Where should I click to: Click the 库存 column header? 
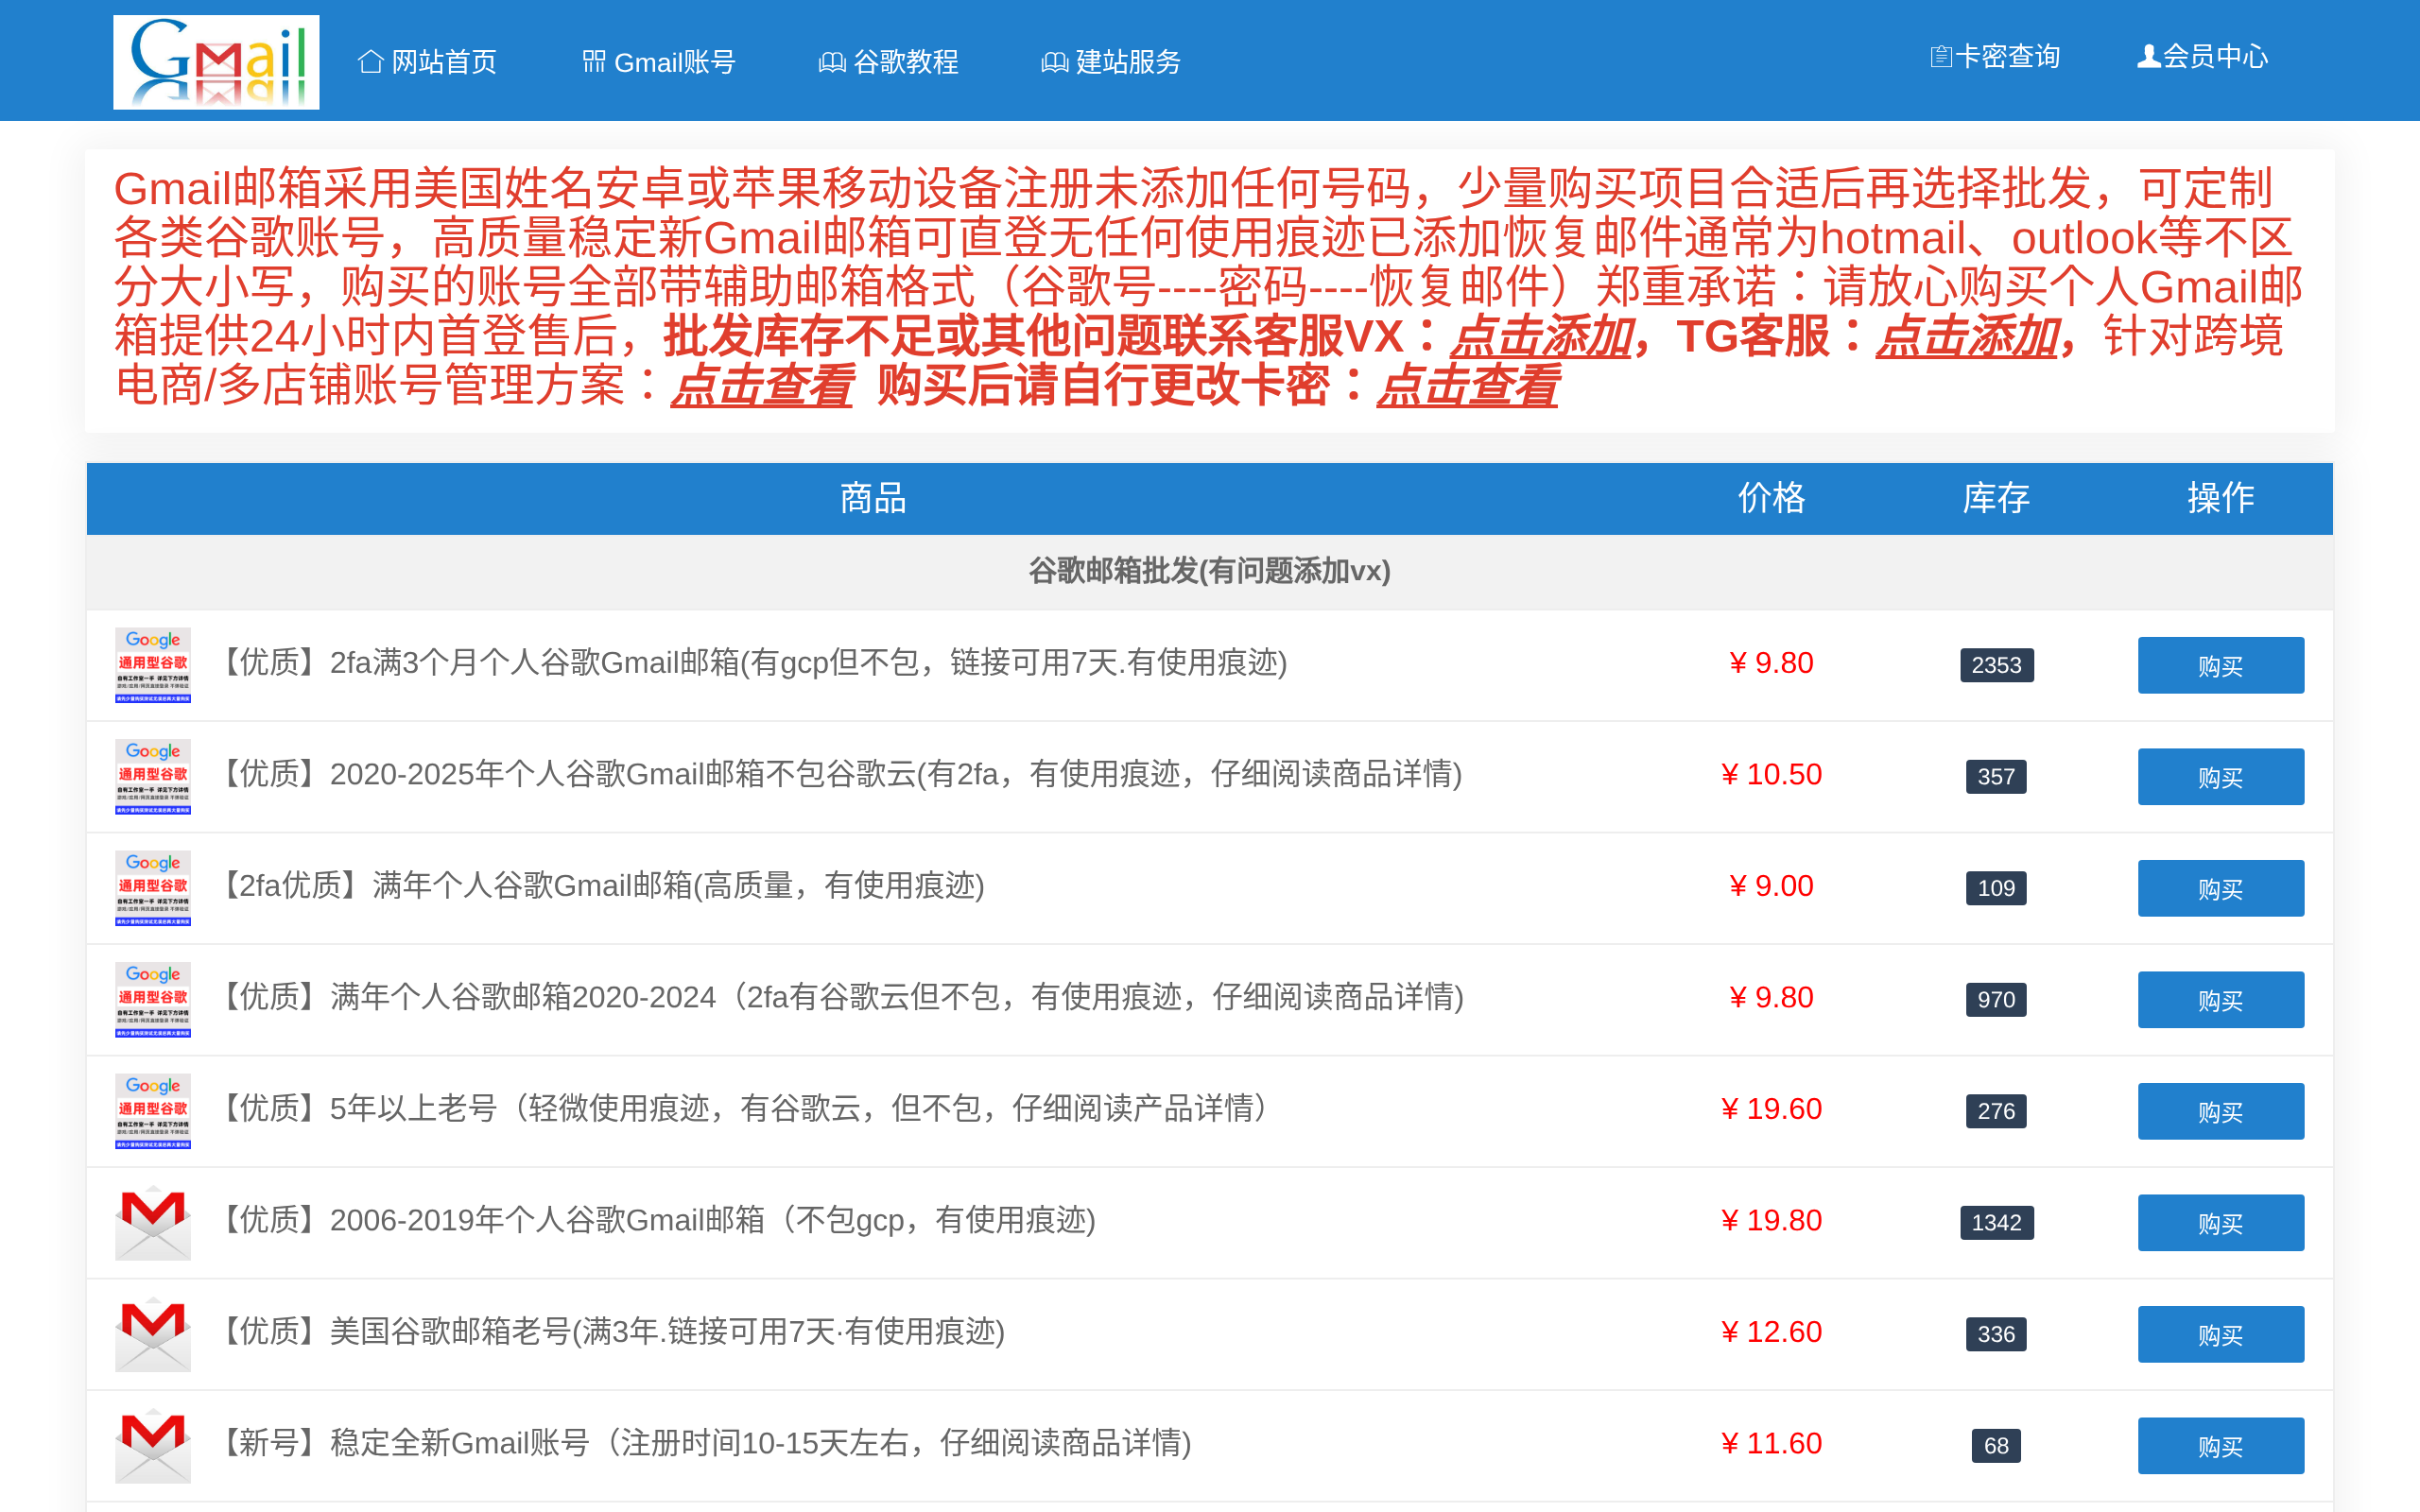tap(1996, 498)
